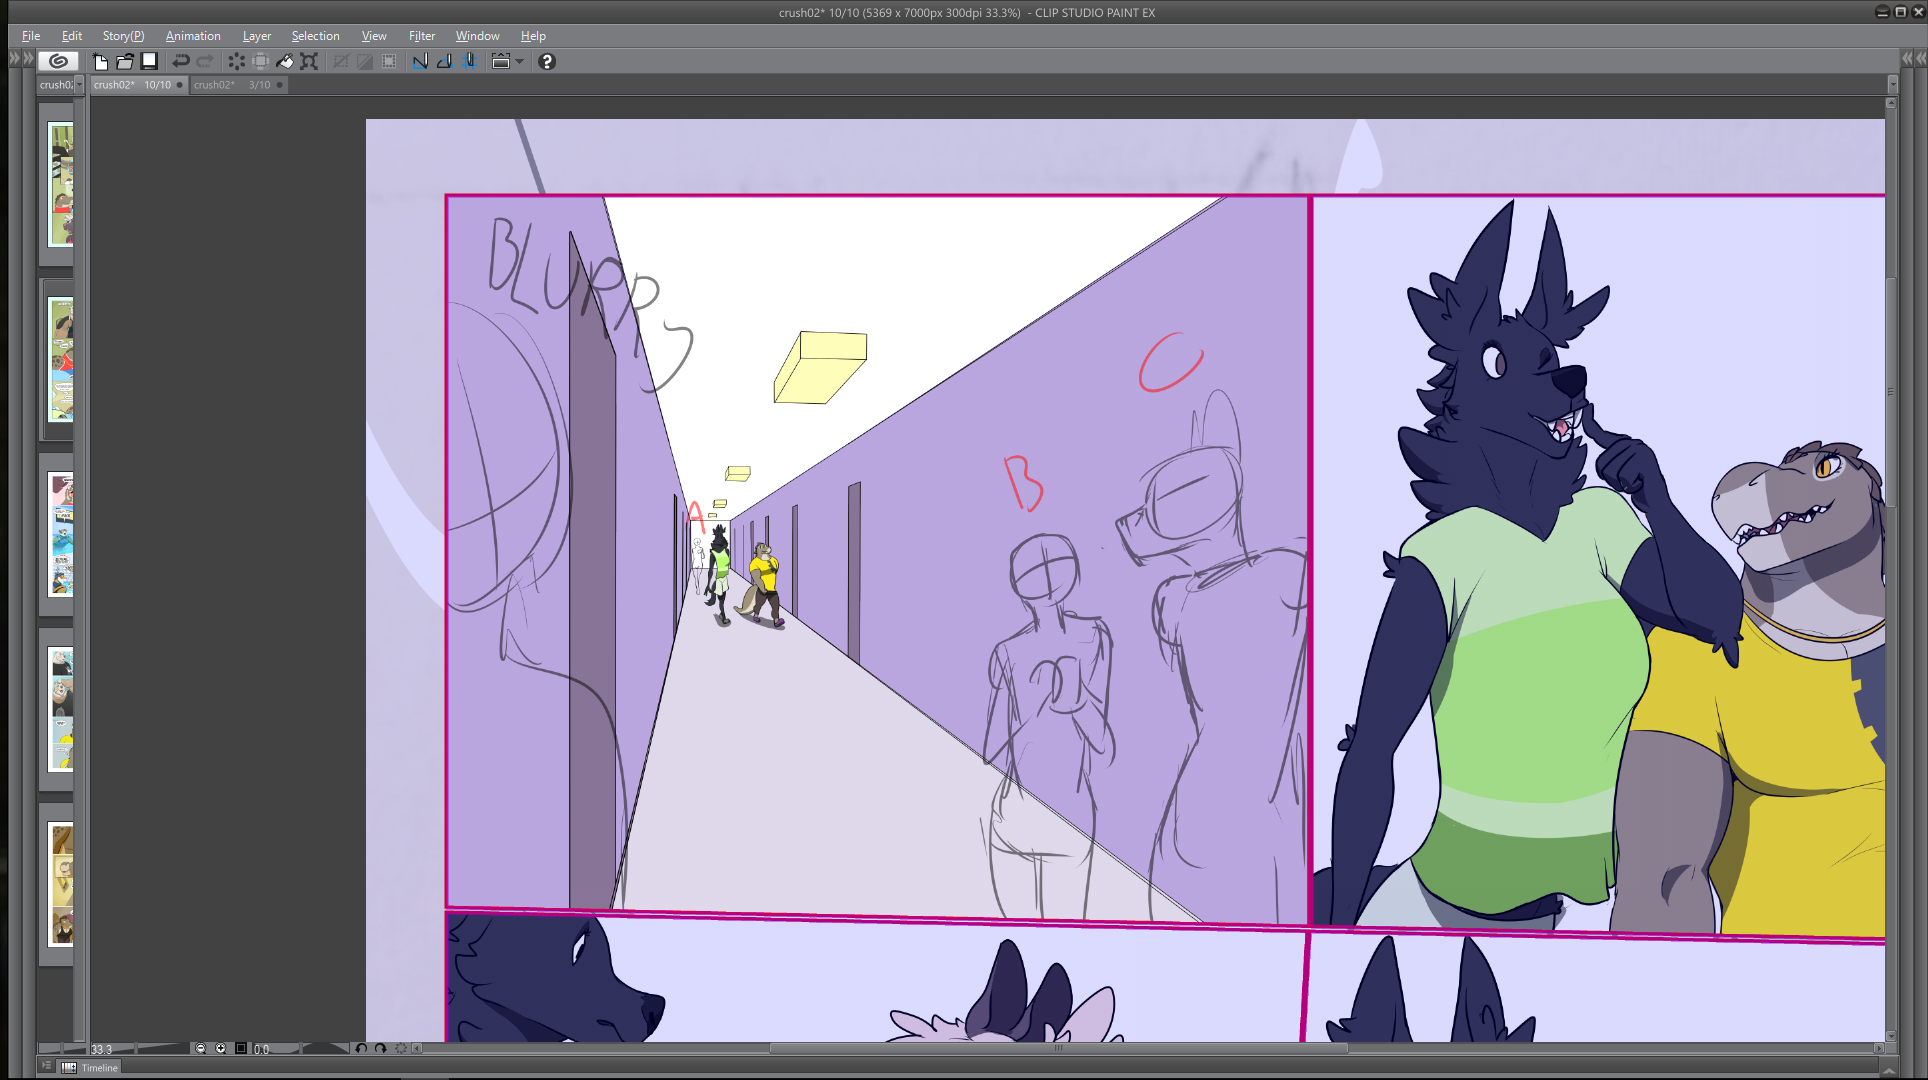Expand the selection launcher dropdown arrow

coord(520,61)
